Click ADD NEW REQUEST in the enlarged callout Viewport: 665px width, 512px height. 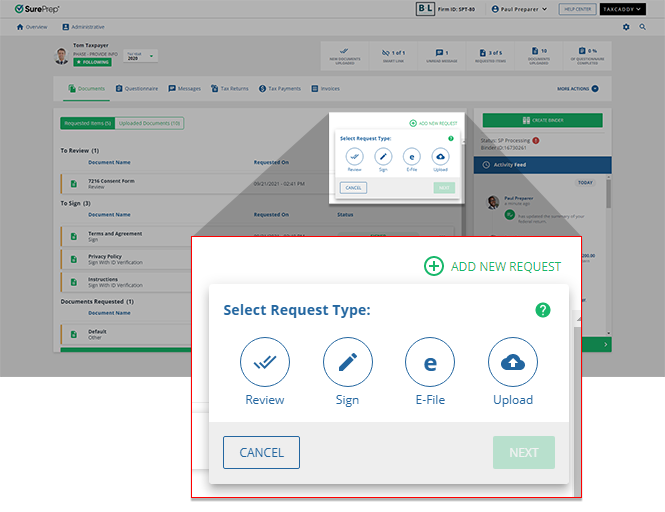(x=493, y=266)
